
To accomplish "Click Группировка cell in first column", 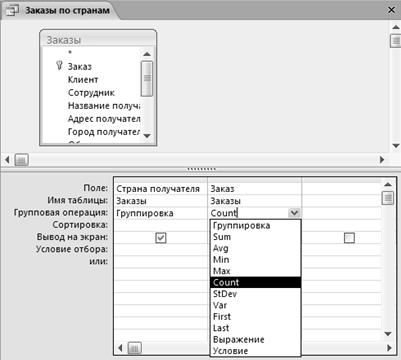I will [x=160, y=213].
